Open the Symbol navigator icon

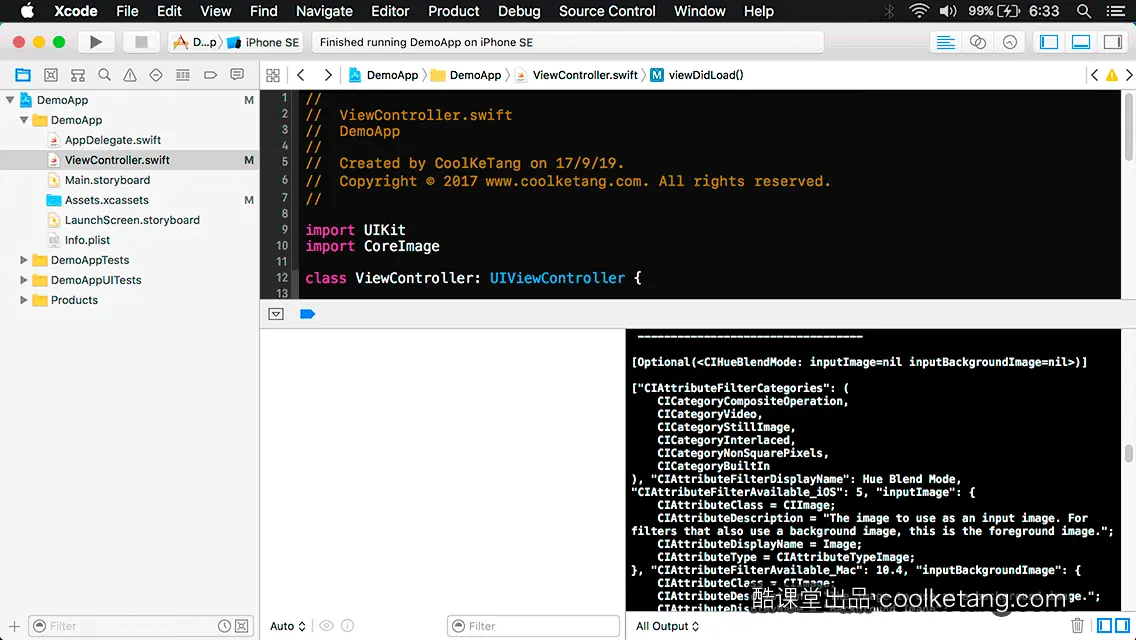click(78, 75)
